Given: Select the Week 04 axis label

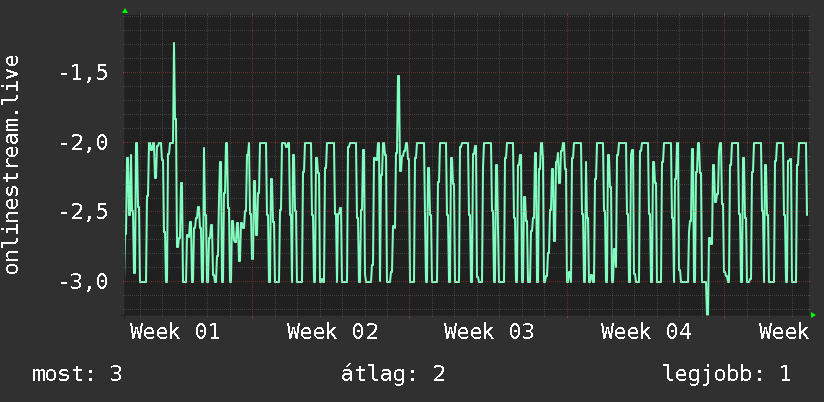Looking at the screenshot, I should tap(646, 332).
